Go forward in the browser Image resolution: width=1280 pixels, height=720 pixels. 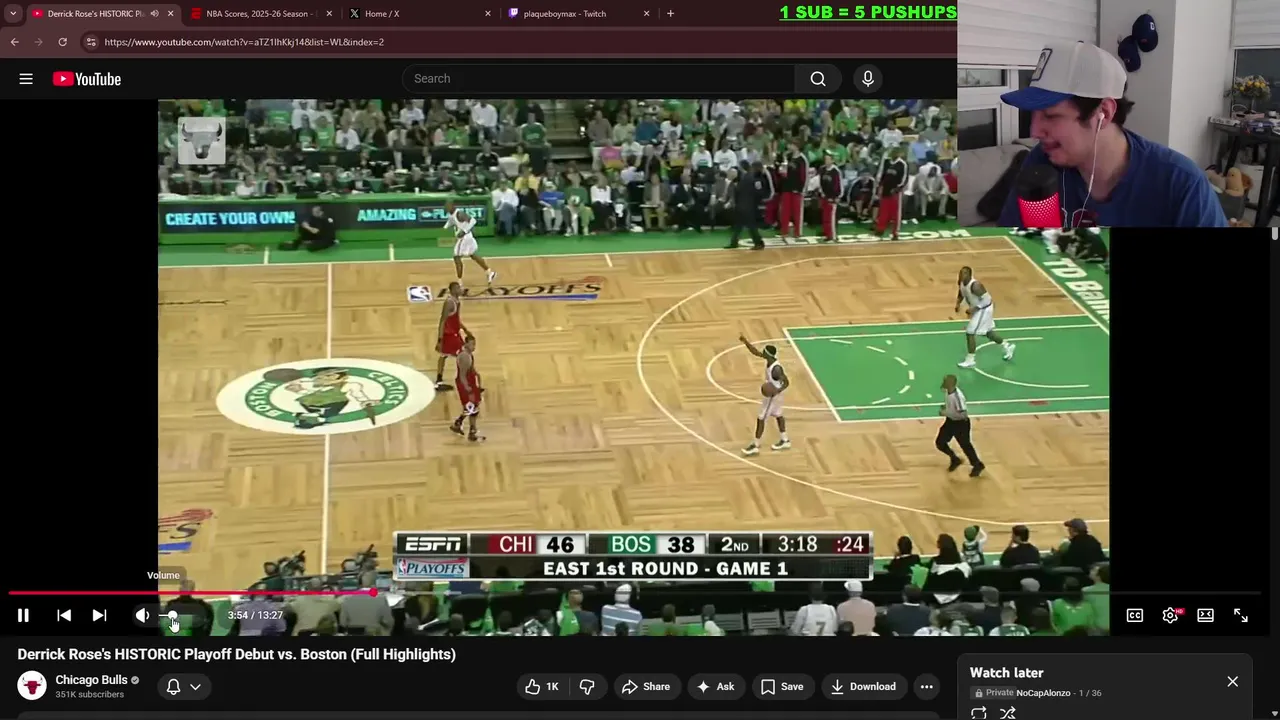(x=38, y=42)
